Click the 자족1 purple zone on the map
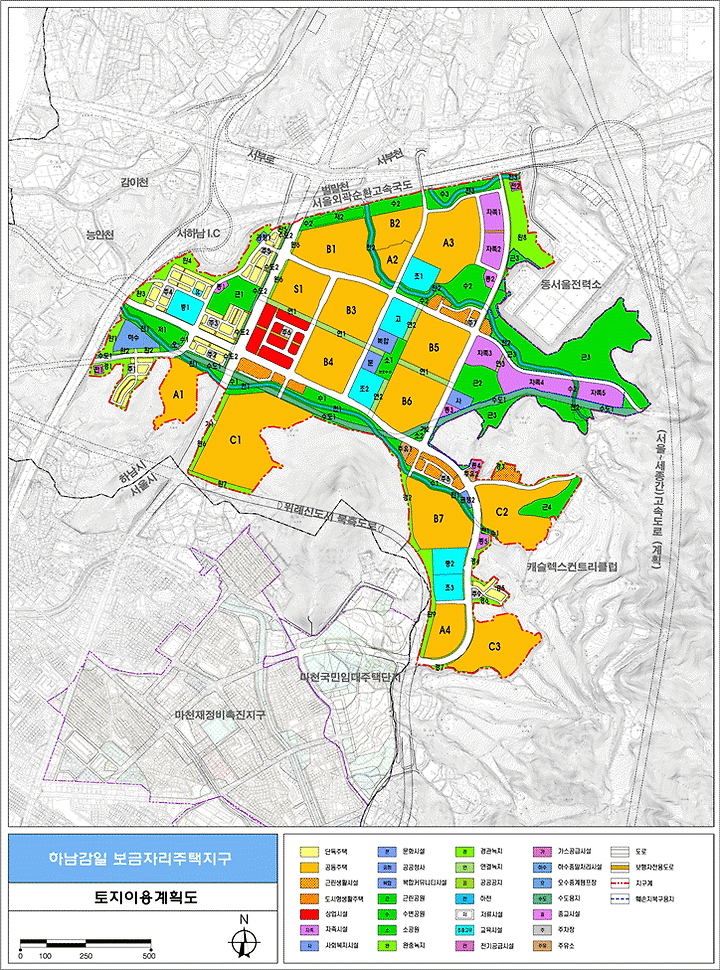The height and width of the screenshot is (970, 720). [493, 212]
